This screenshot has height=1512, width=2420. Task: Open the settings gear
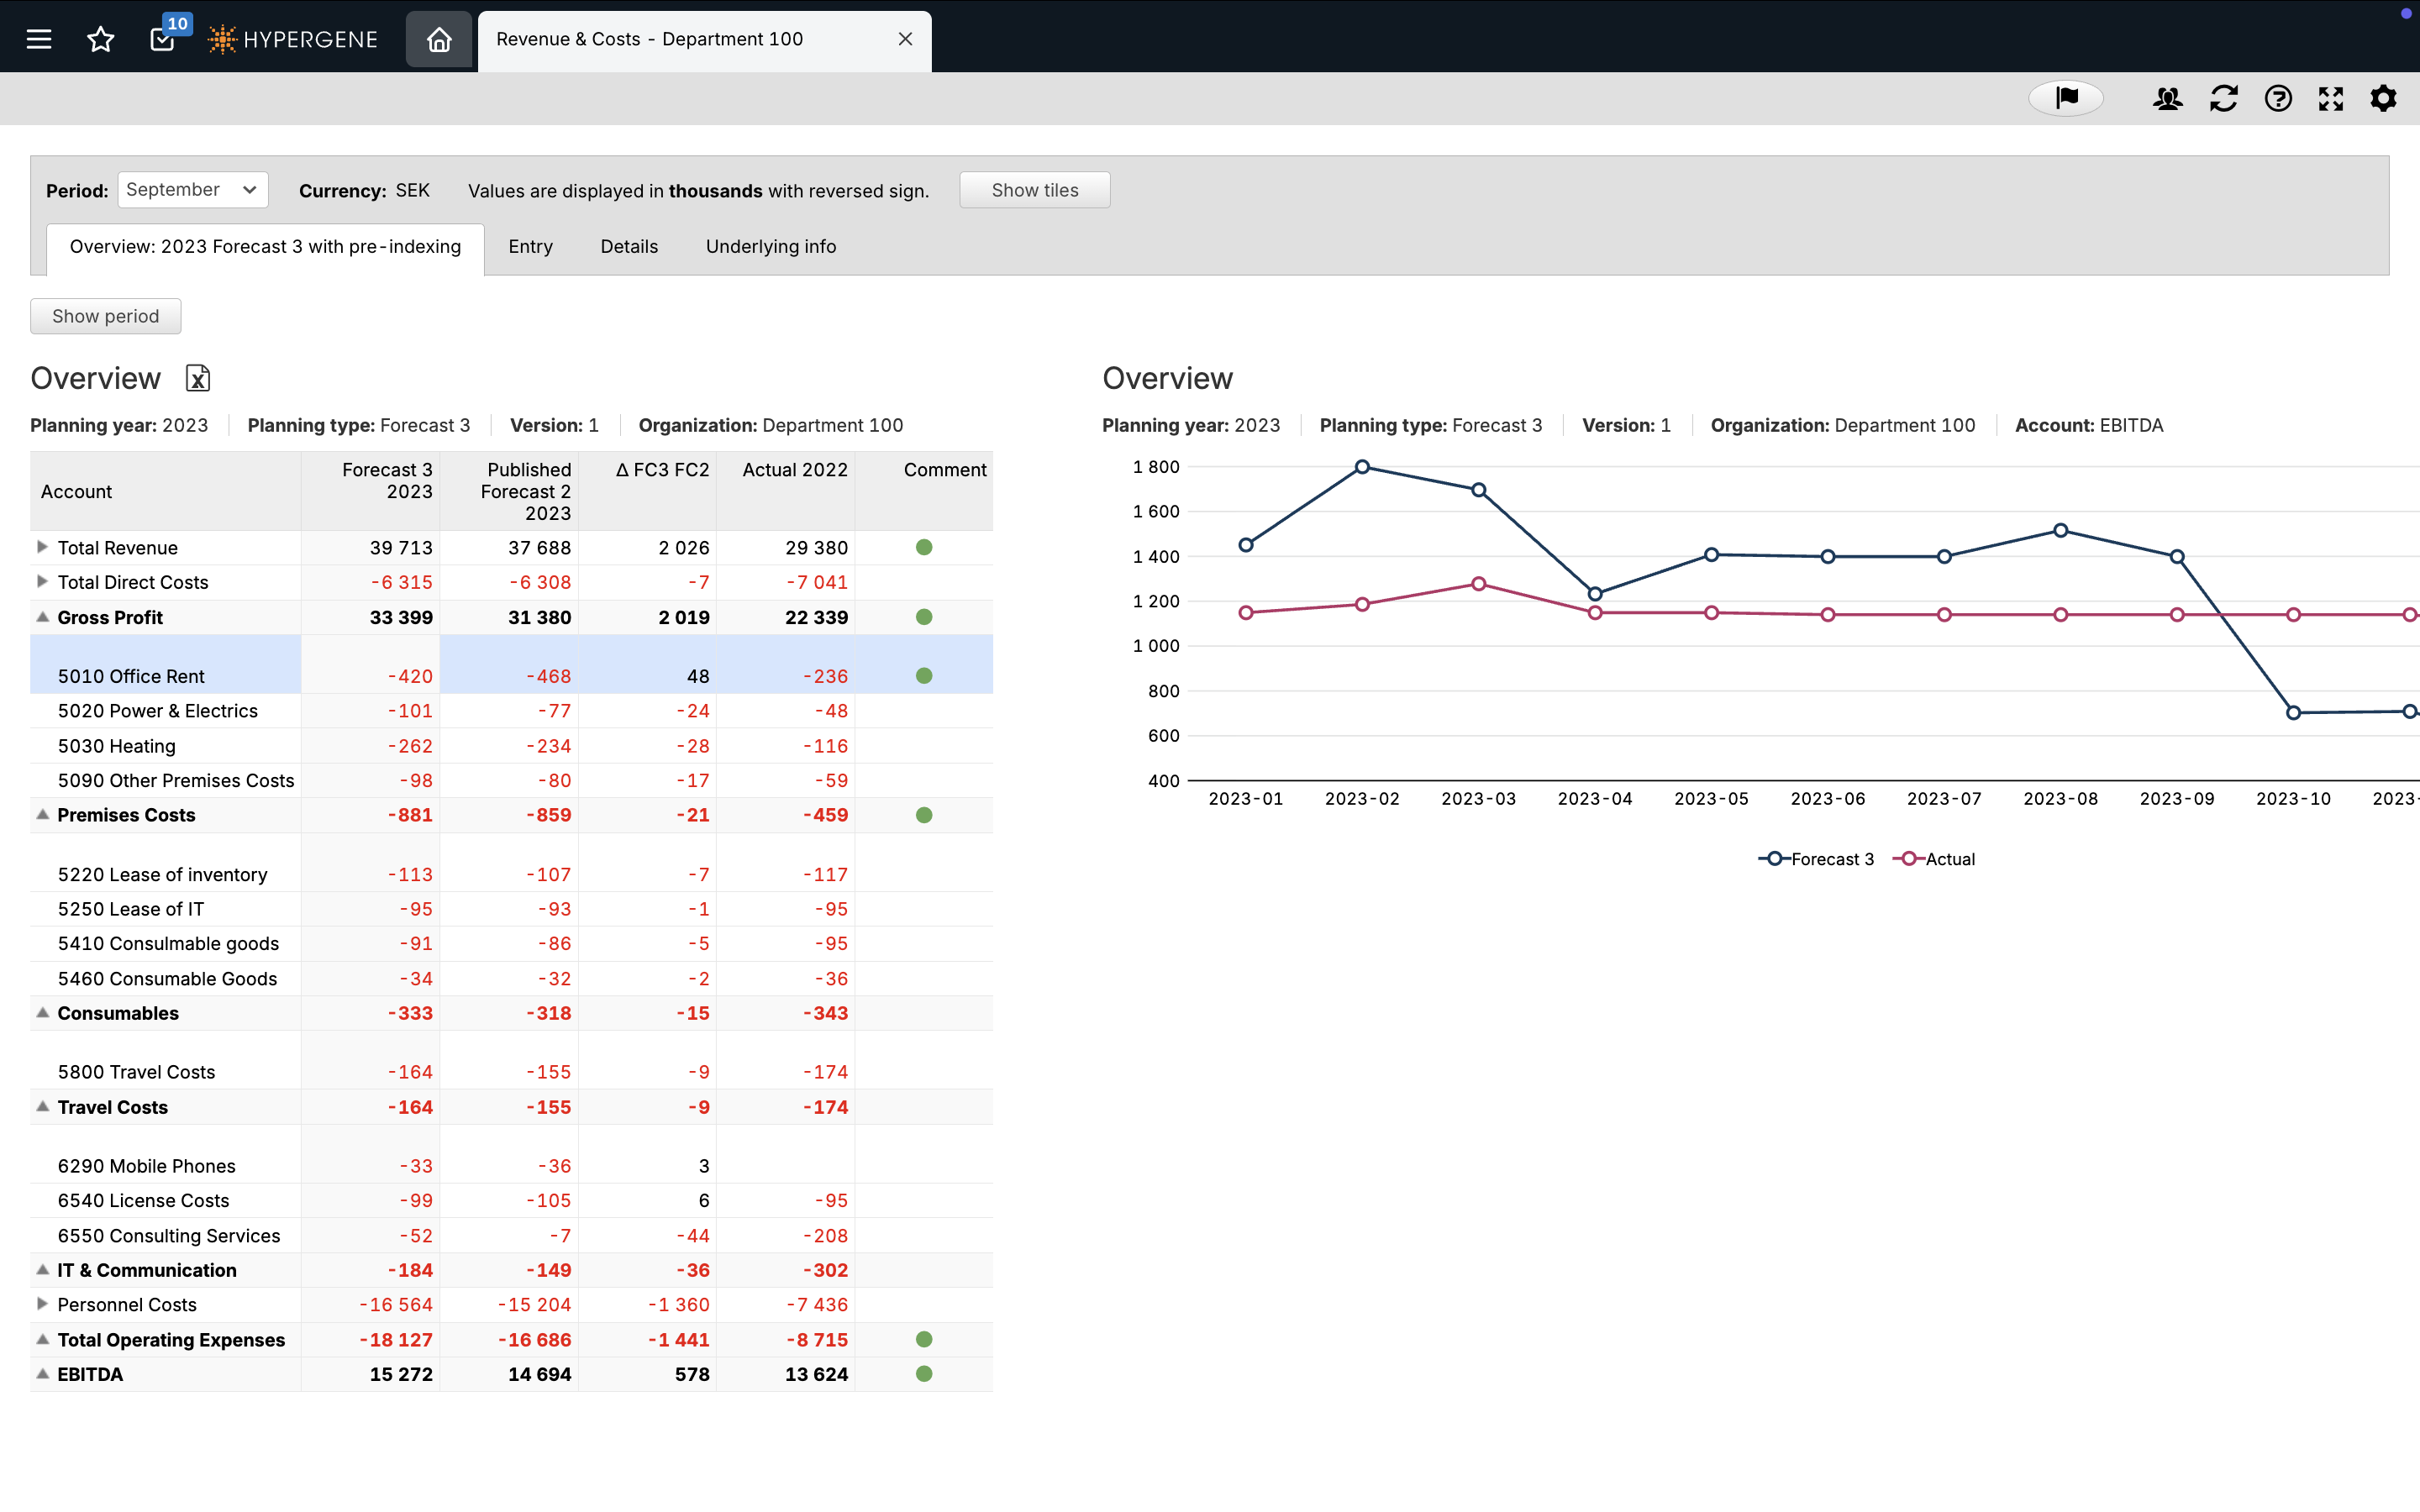[x=2384, y=98]
